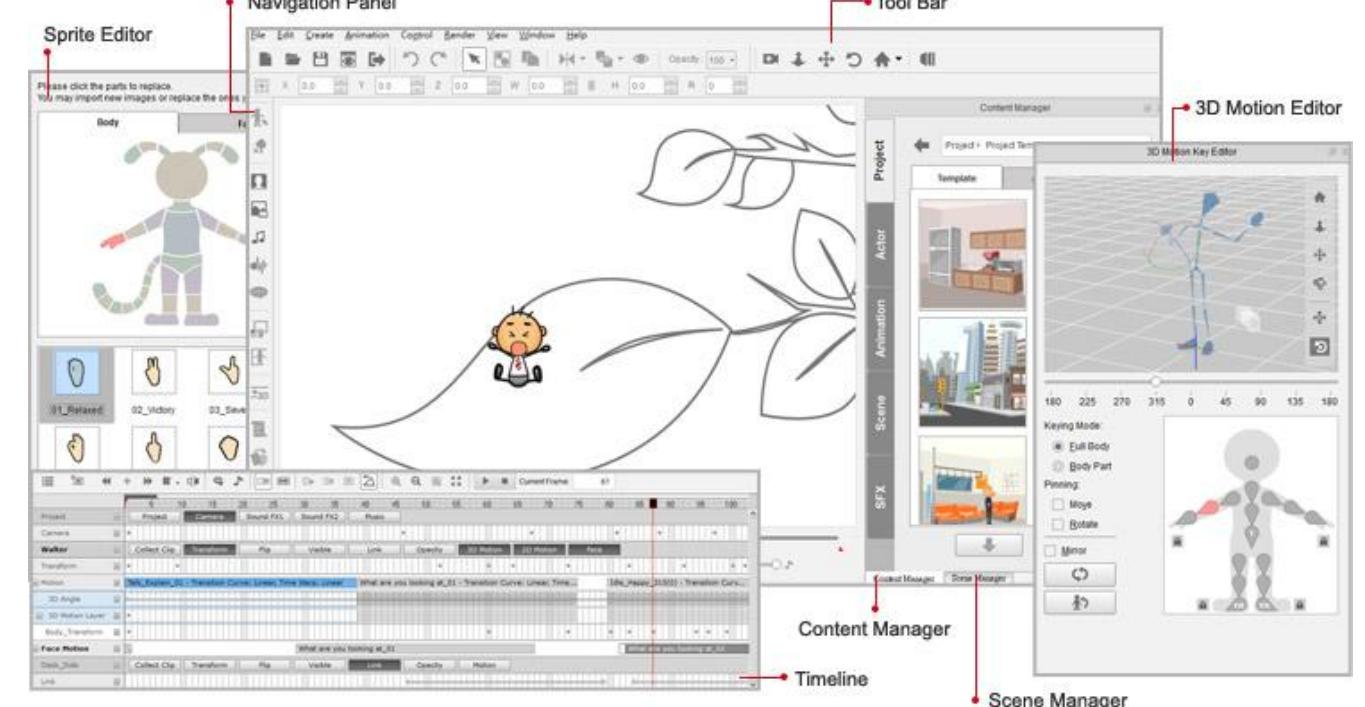Click the circular rotate icon in the main toolbar

(x=853, y=59)
